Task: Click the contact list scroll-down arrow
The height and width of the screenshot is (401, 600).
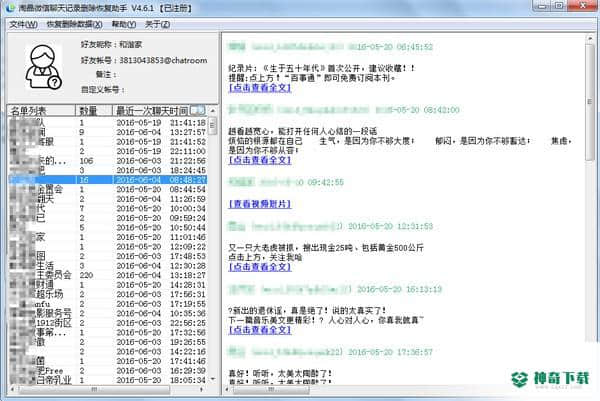Action: [x=213, y=380]
